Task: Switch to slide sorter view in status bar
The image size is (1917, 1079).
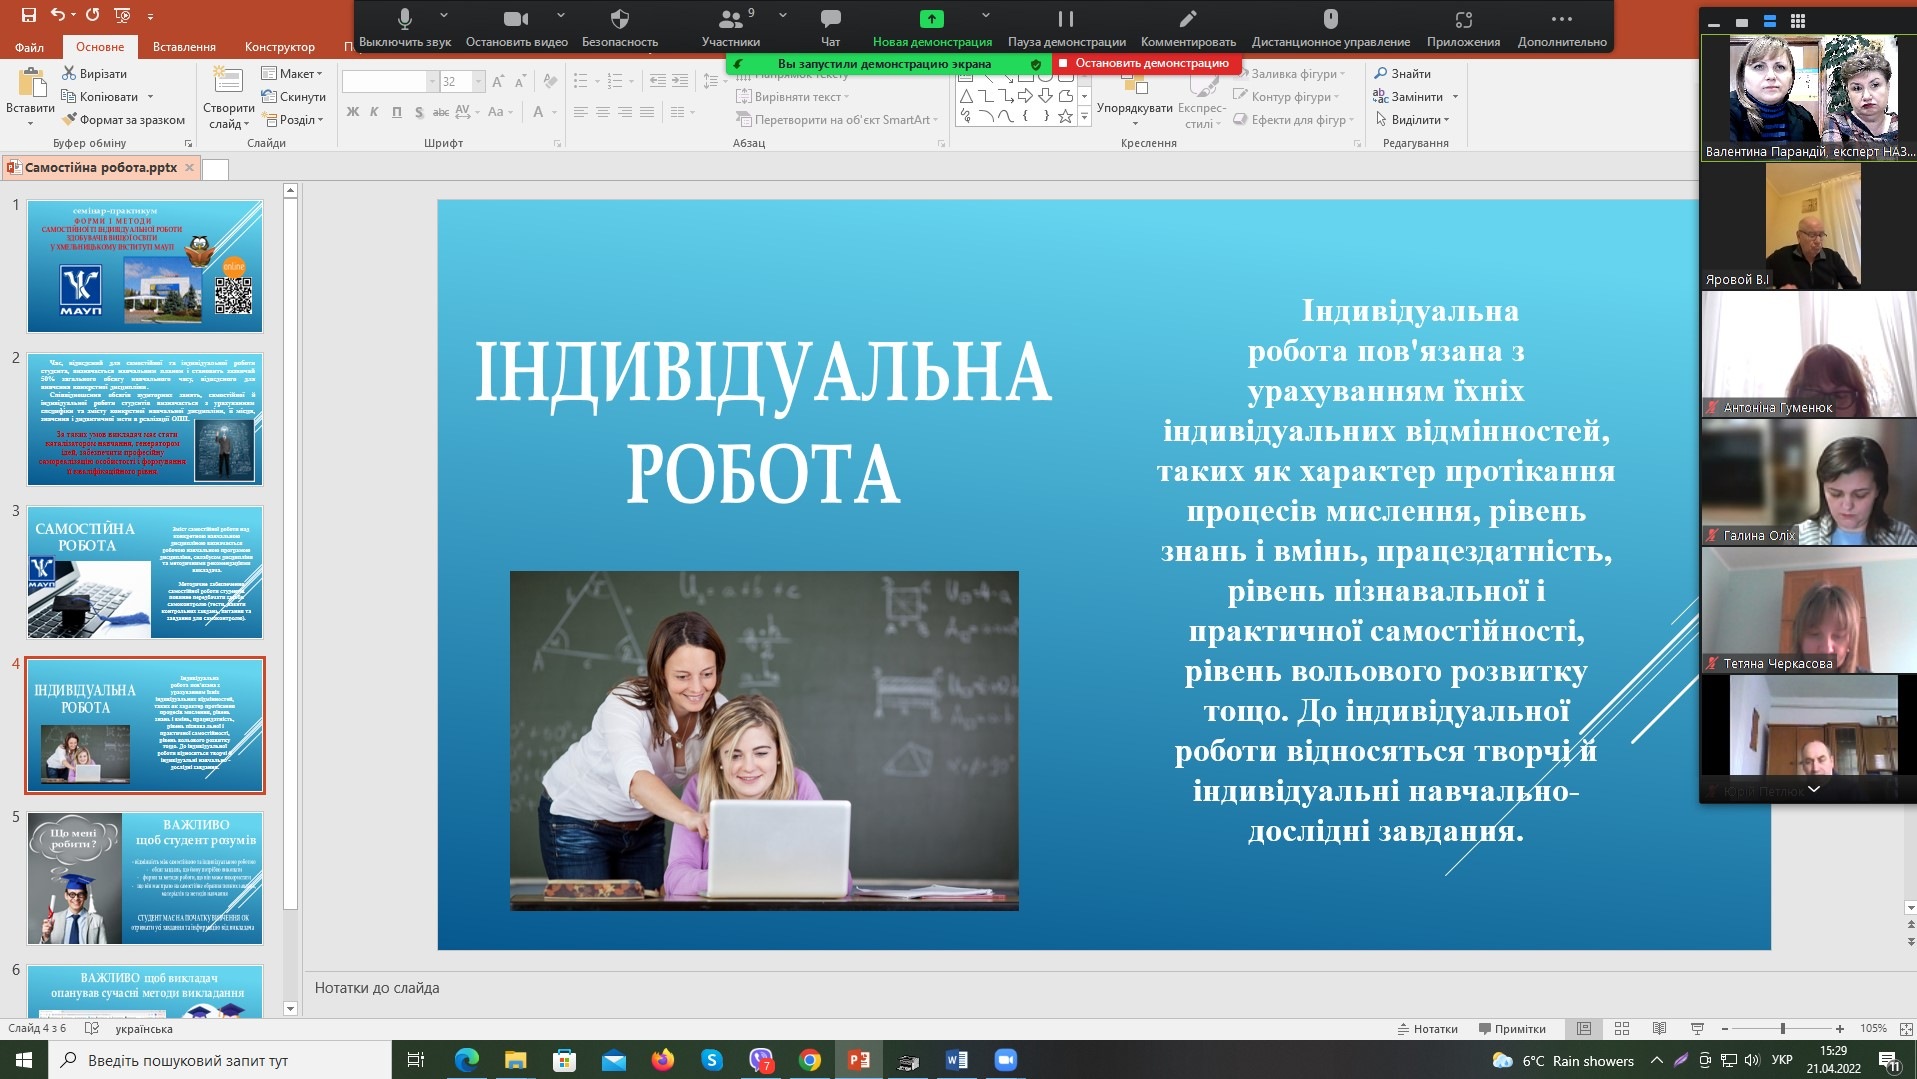Action: [x=1622, y=1028]
